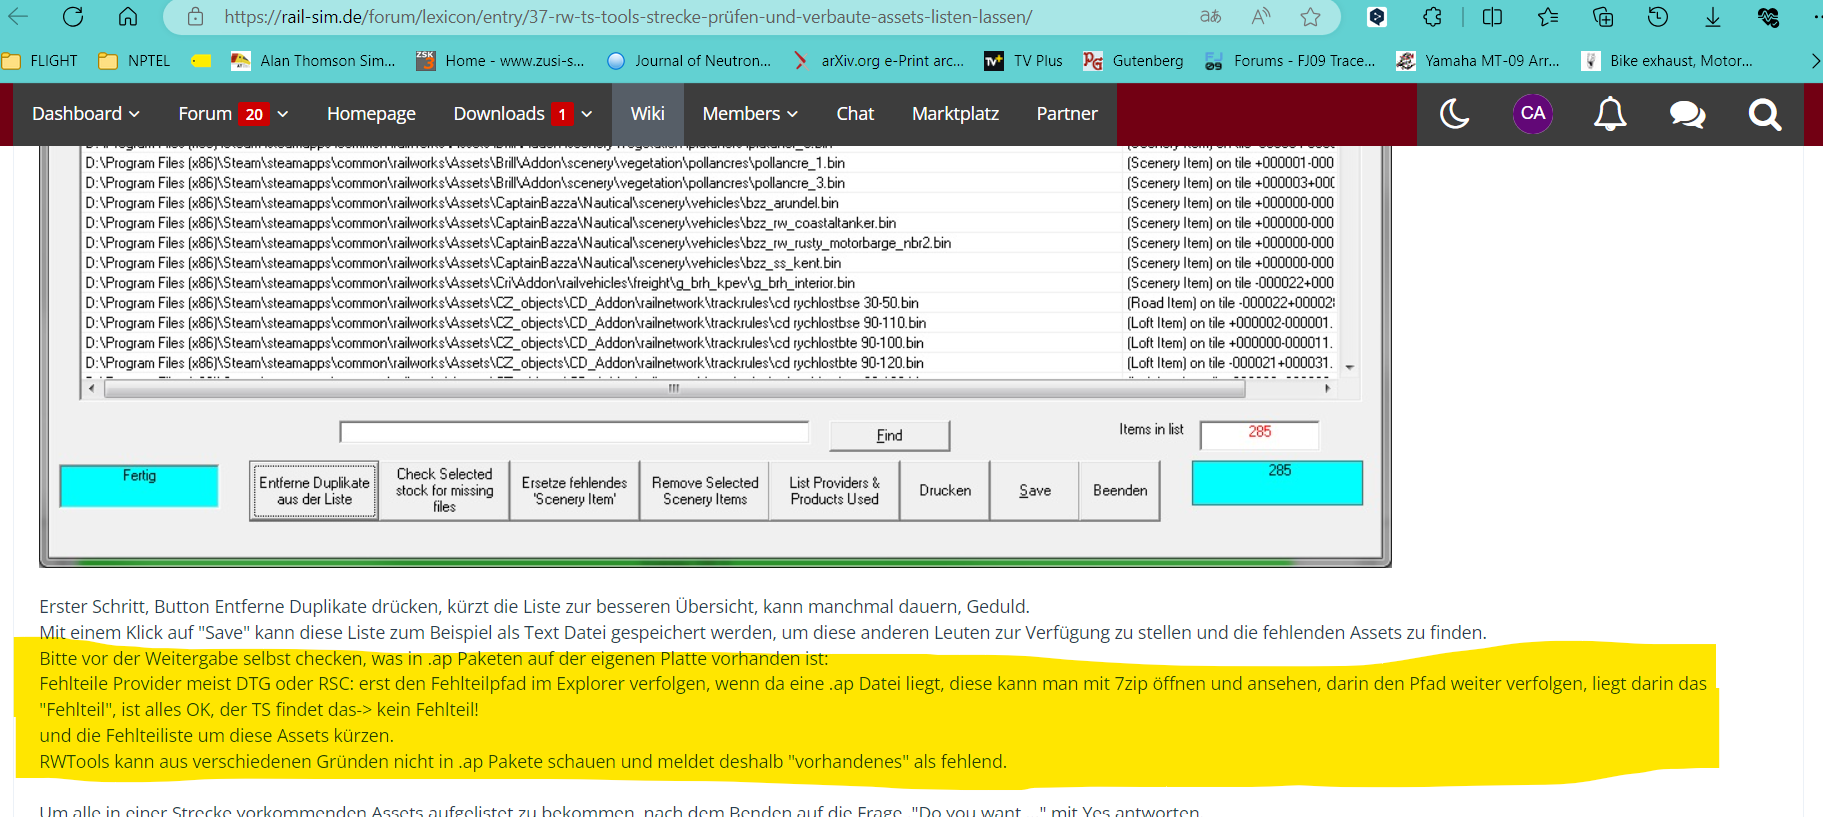
Task: Open the CA user avatar menu
Action: tap(1533, 114)
